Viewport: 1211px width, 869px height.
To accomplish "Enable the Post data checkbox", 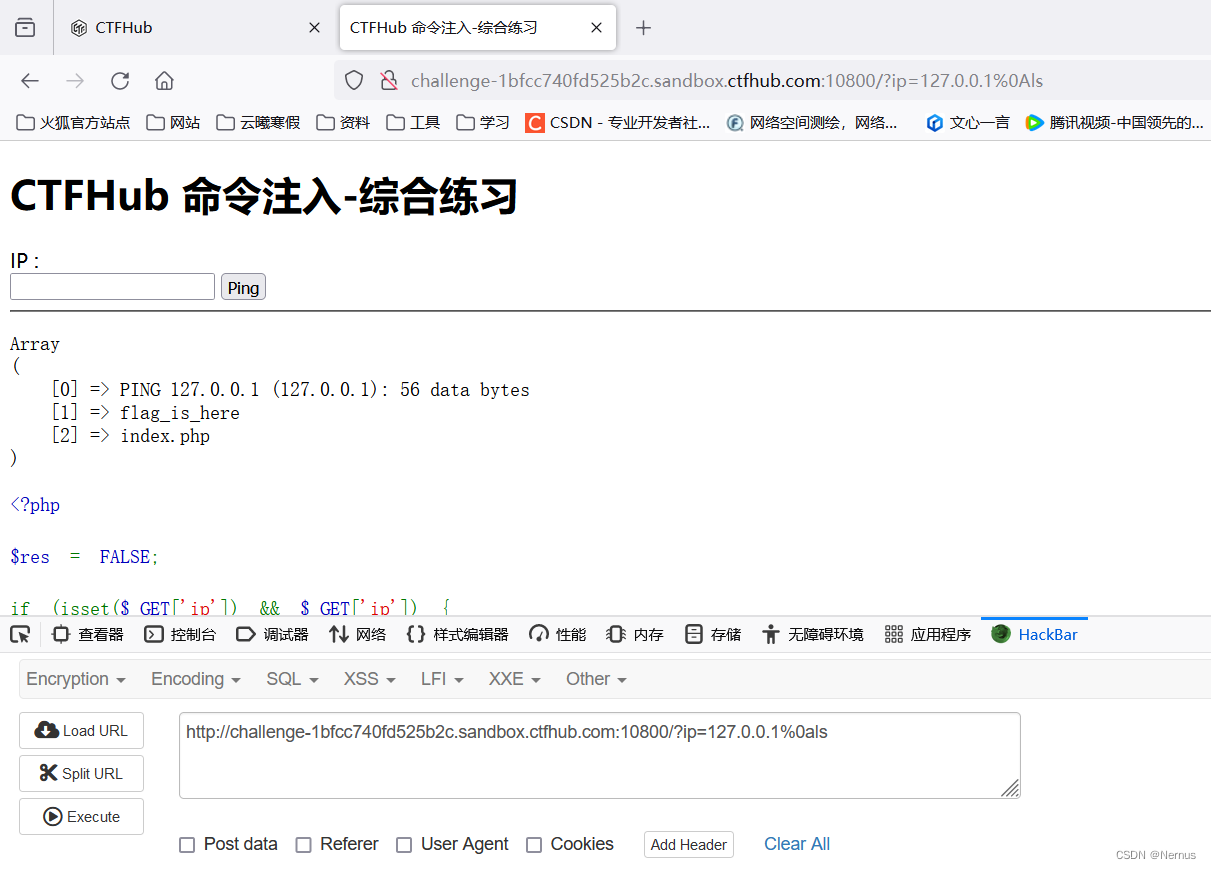I will (x=187, y=845).
